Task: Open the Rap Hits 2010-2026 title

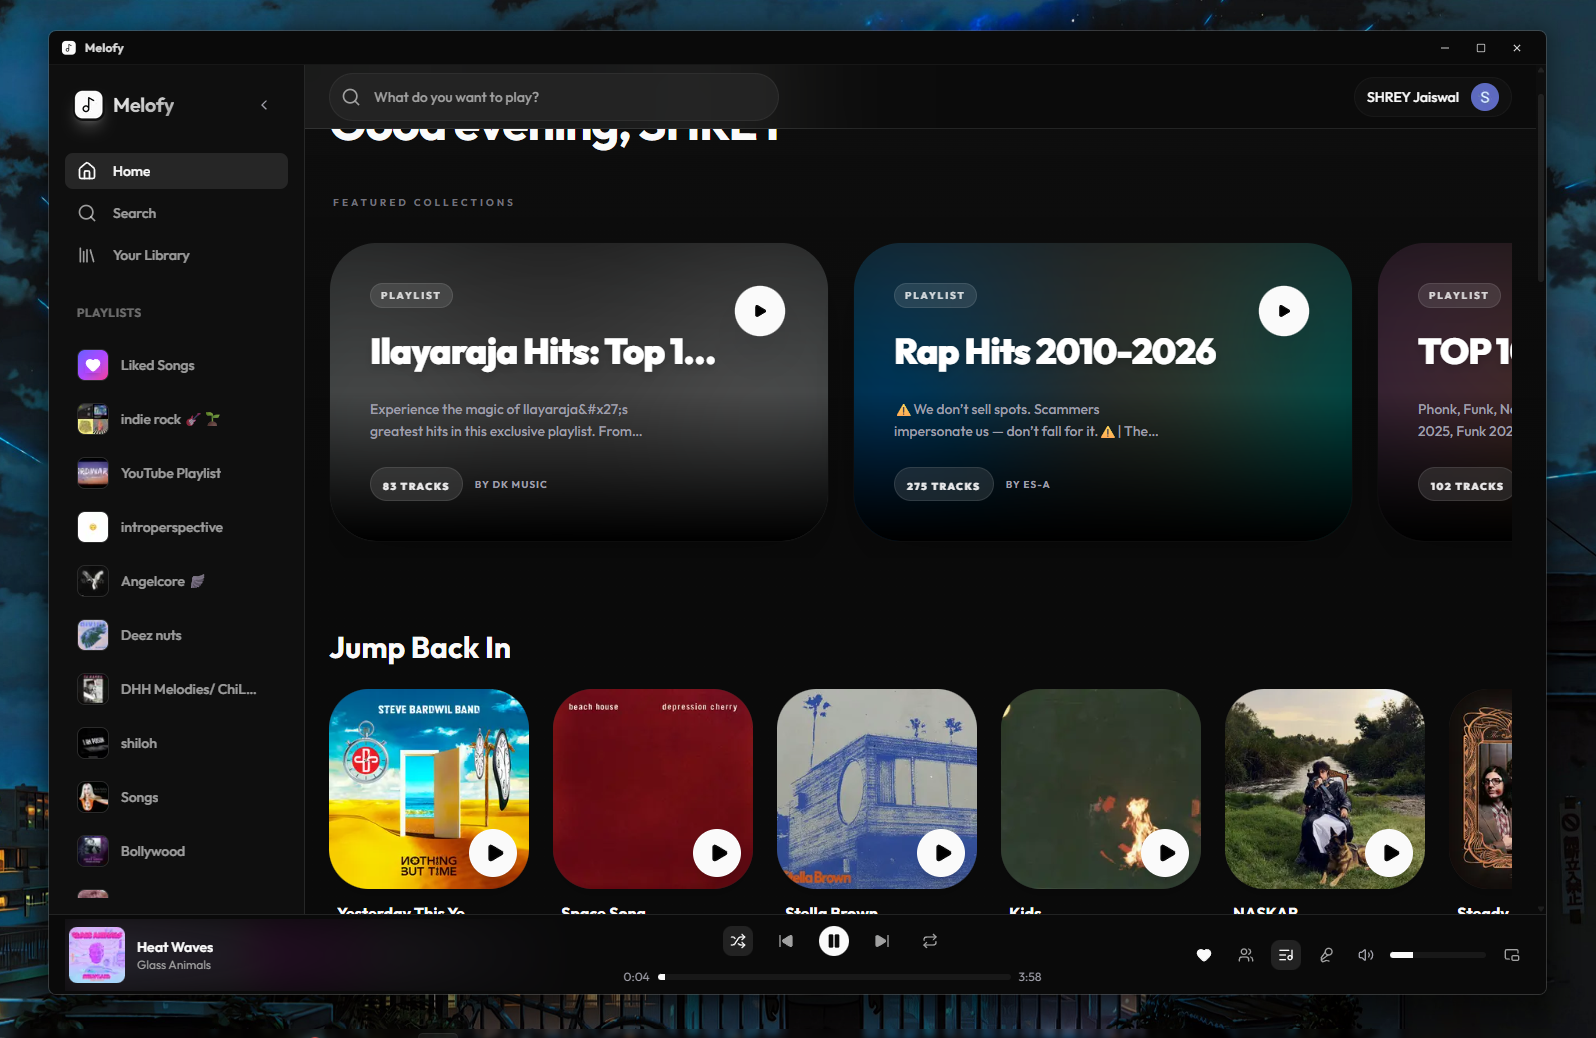Action: pyautogui.click(x=1055, y=352)
